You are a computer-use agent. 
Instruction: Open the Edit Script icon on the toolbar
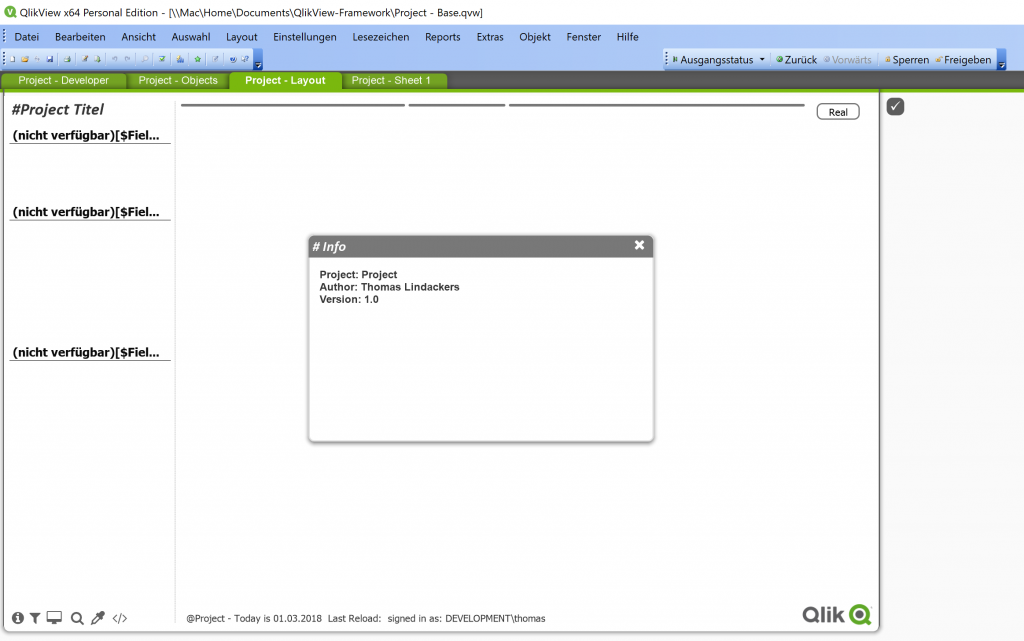[85, 58]
